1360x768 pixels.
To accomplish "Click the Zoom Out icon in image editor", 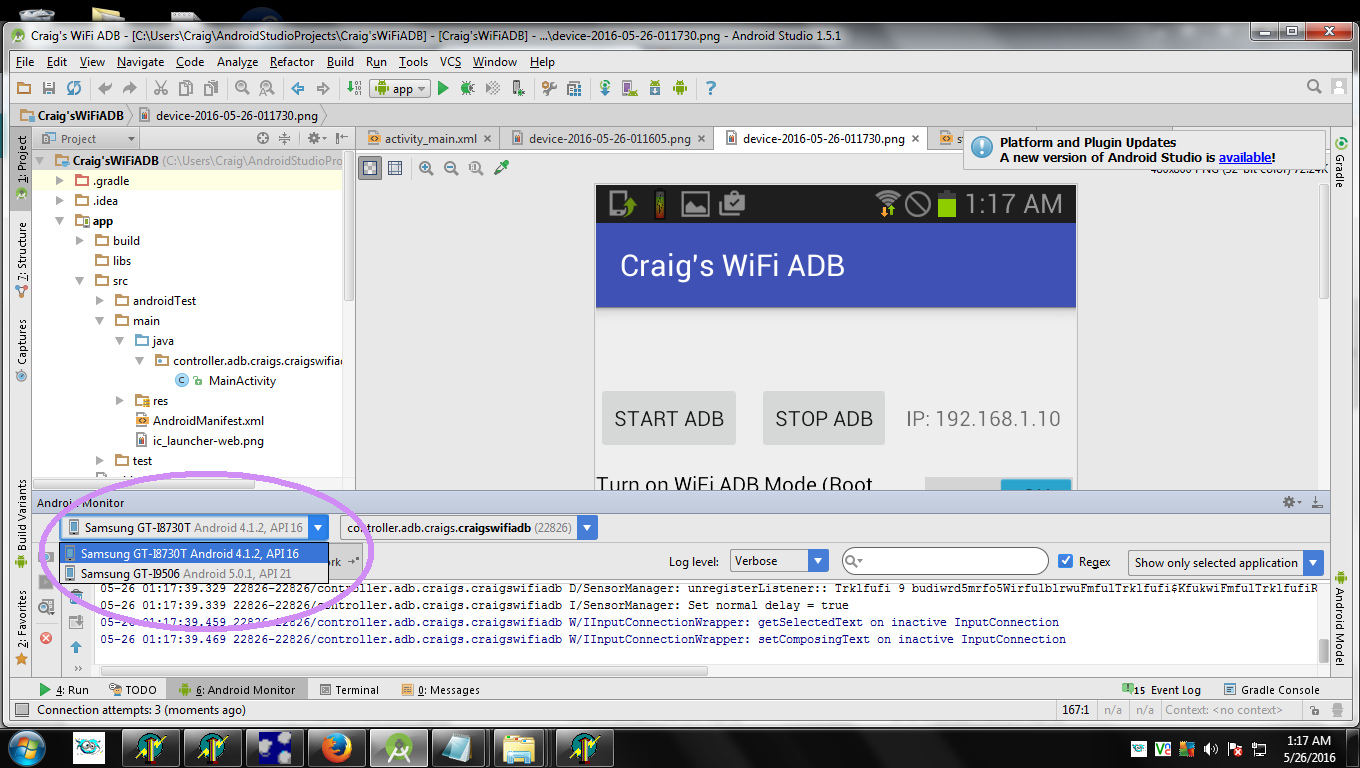I will coord(451,168).
